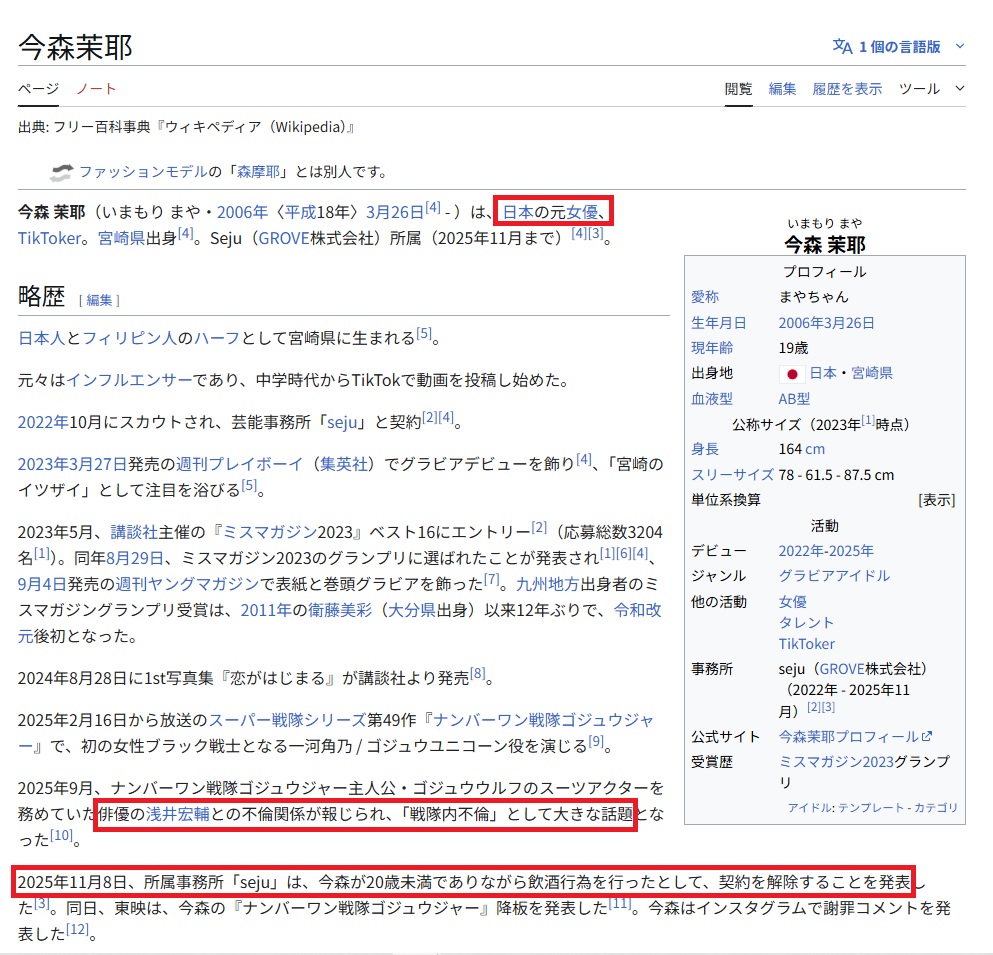Open the 履歴を表示 tab
This screenshot has height=955, width=993.
pyautogui.click(x=847, y=89)
